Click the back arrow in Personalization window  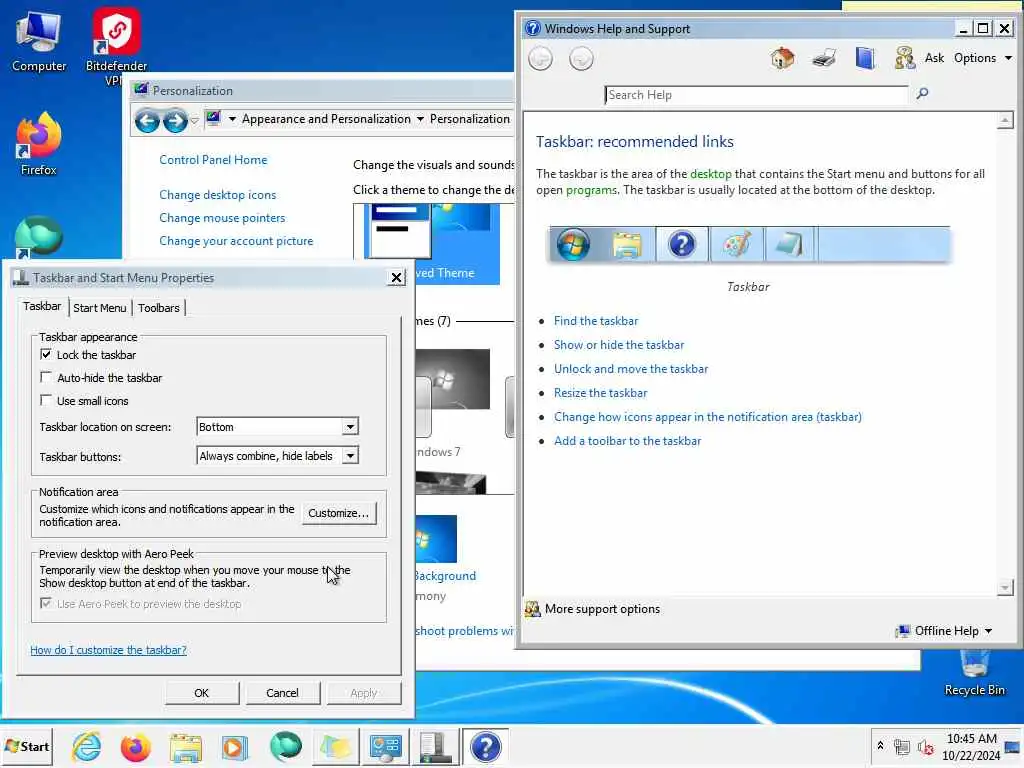[x=147, y=121]
